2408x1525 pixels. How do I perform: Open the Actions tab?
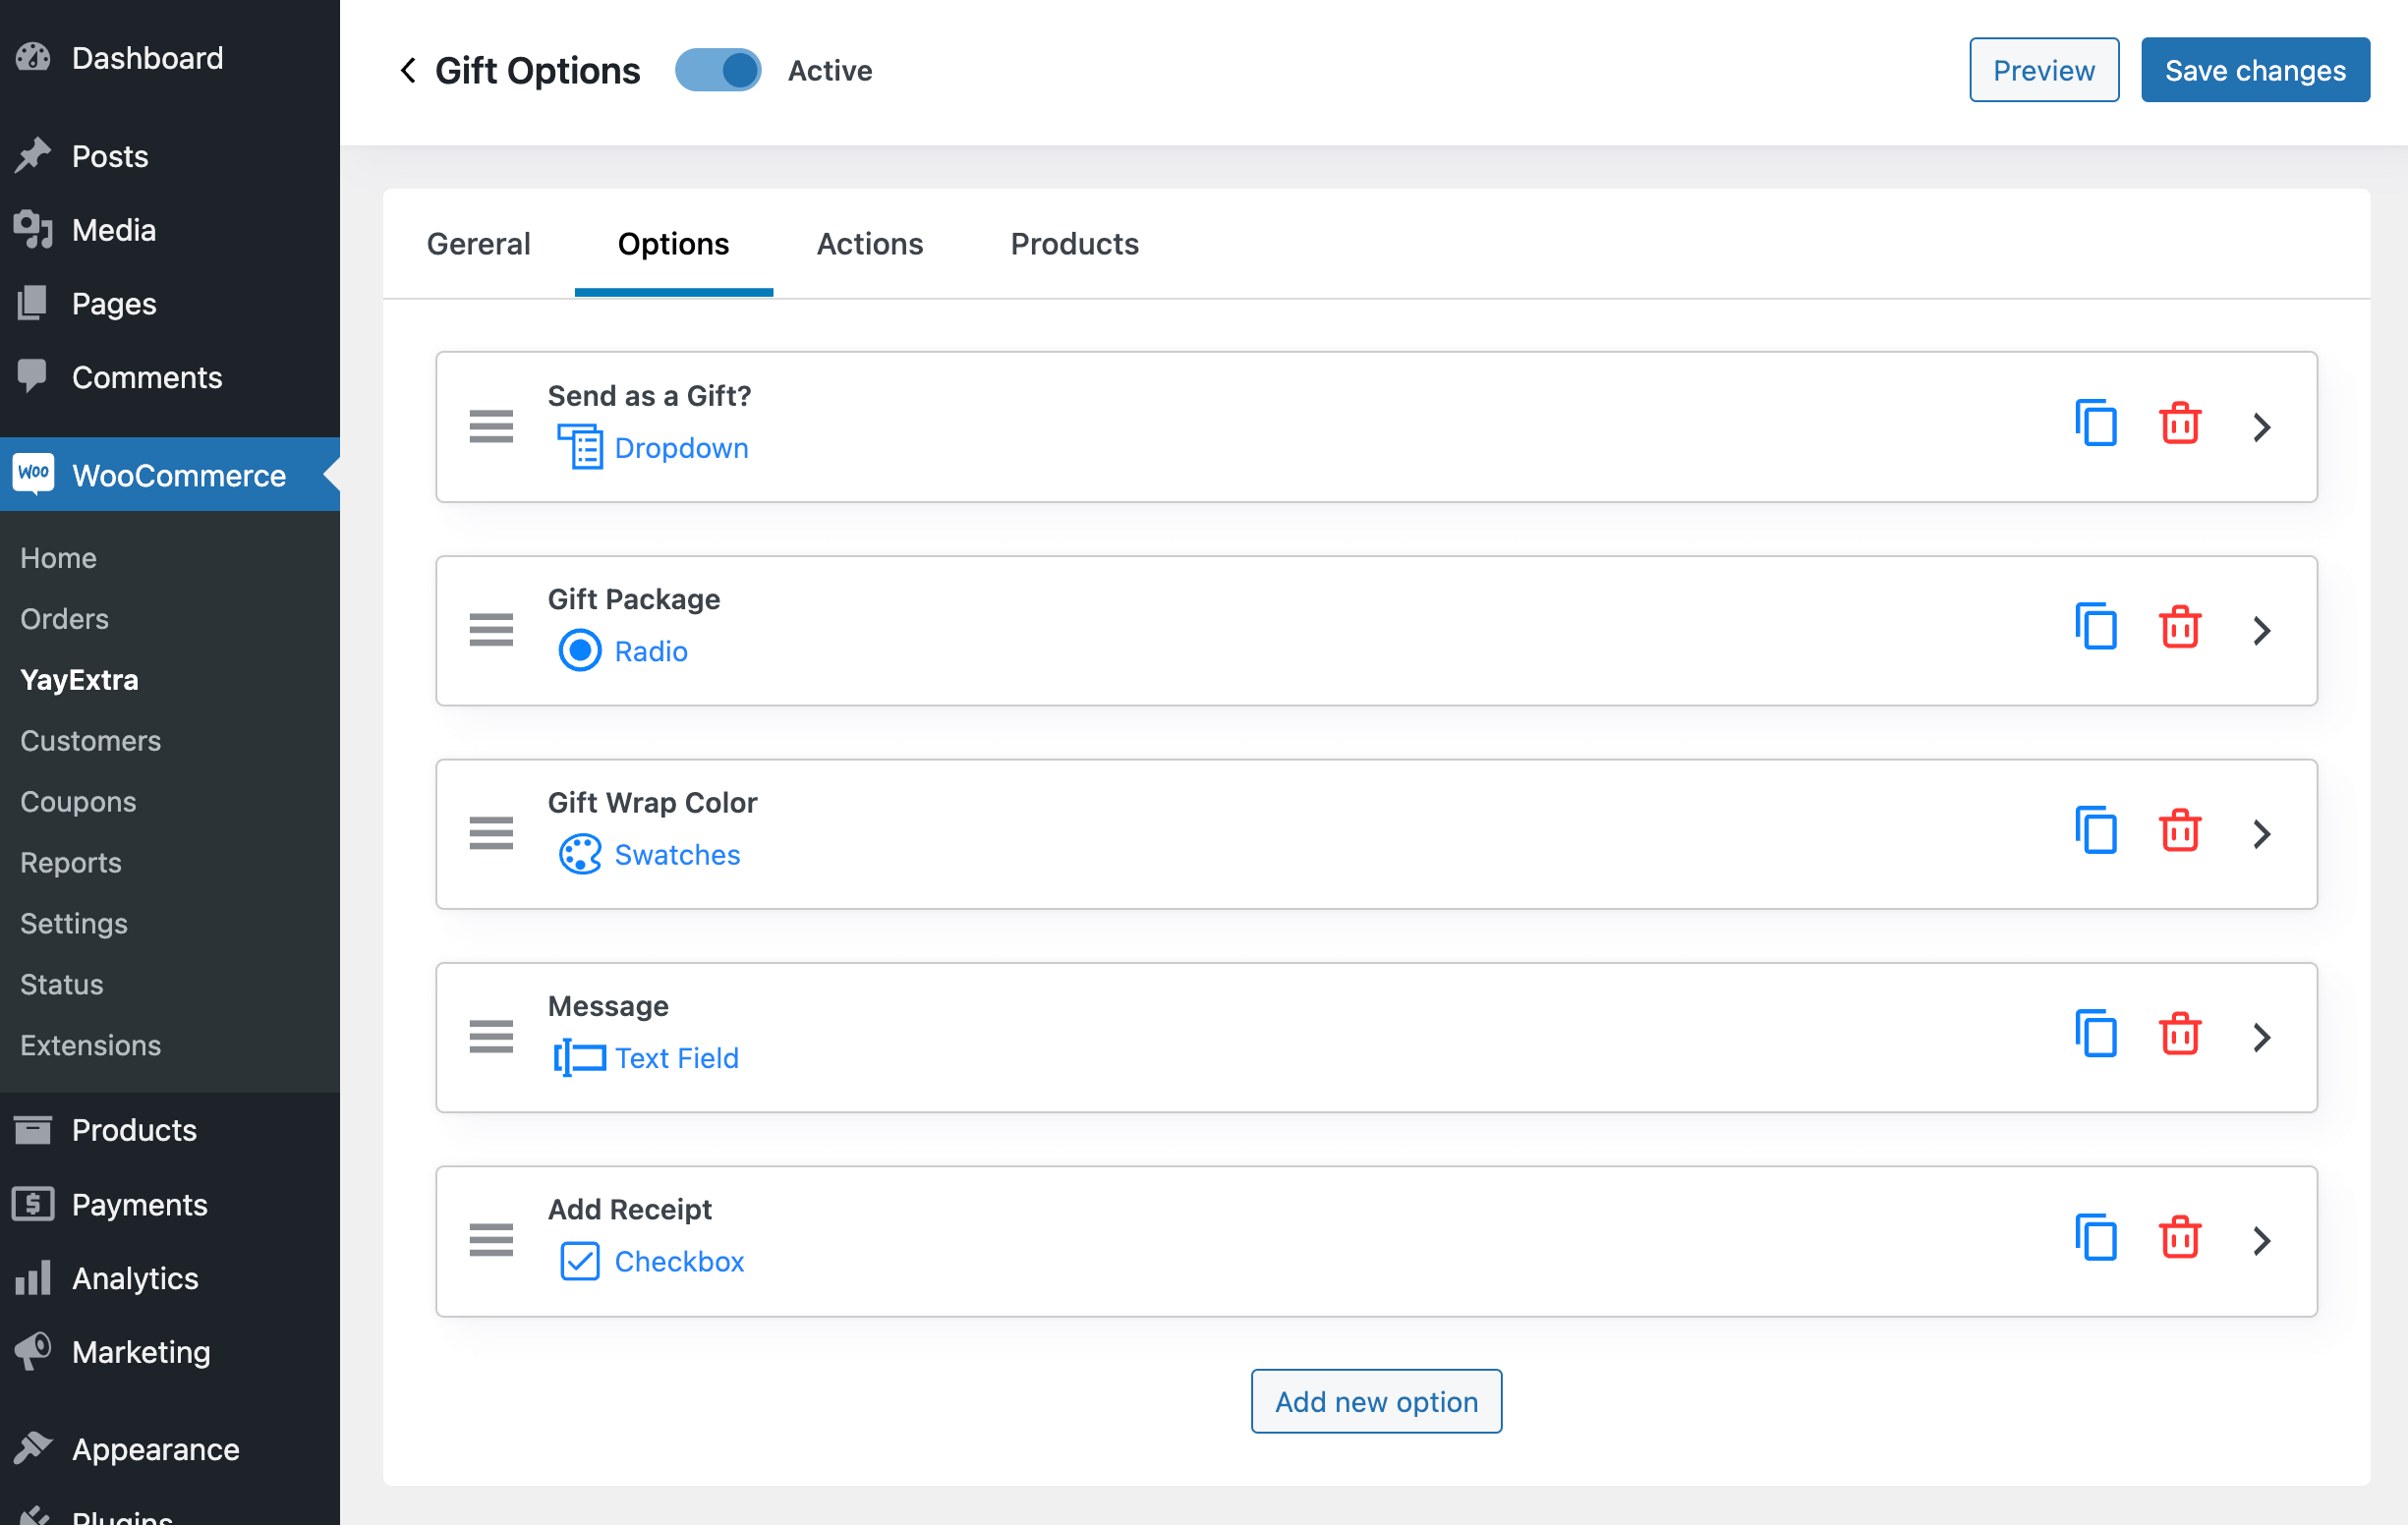pos(870,244)
